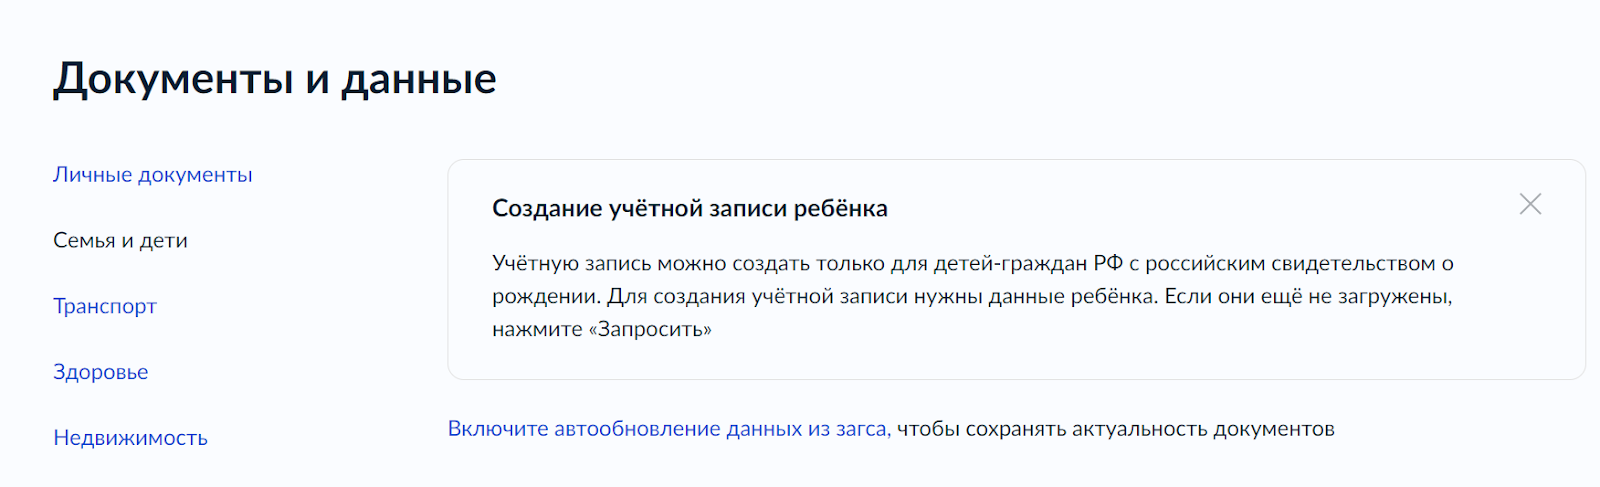Go to the Транспорт section
Image resolution: width=1600 pixels, height=487 pixels.
(x=105, y=307)
